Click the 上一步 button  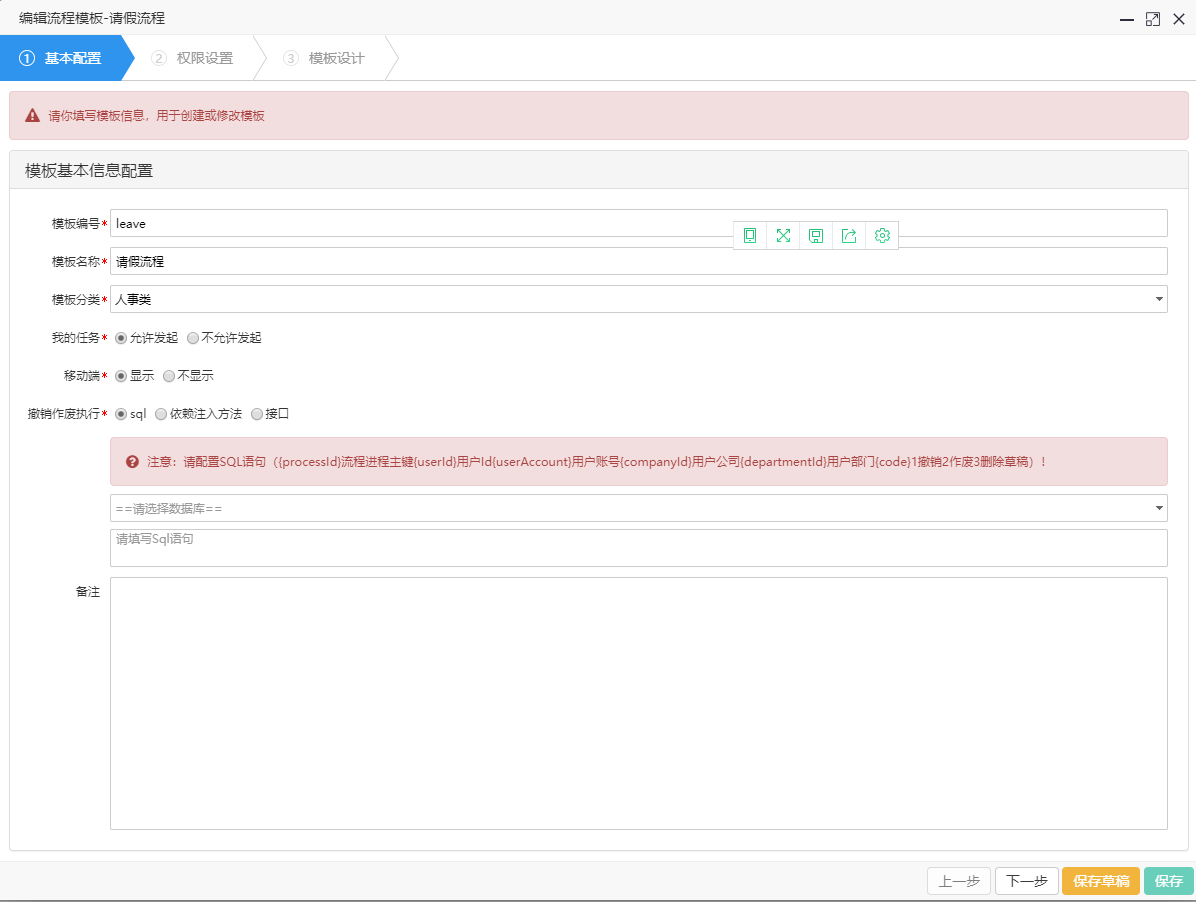959,881
